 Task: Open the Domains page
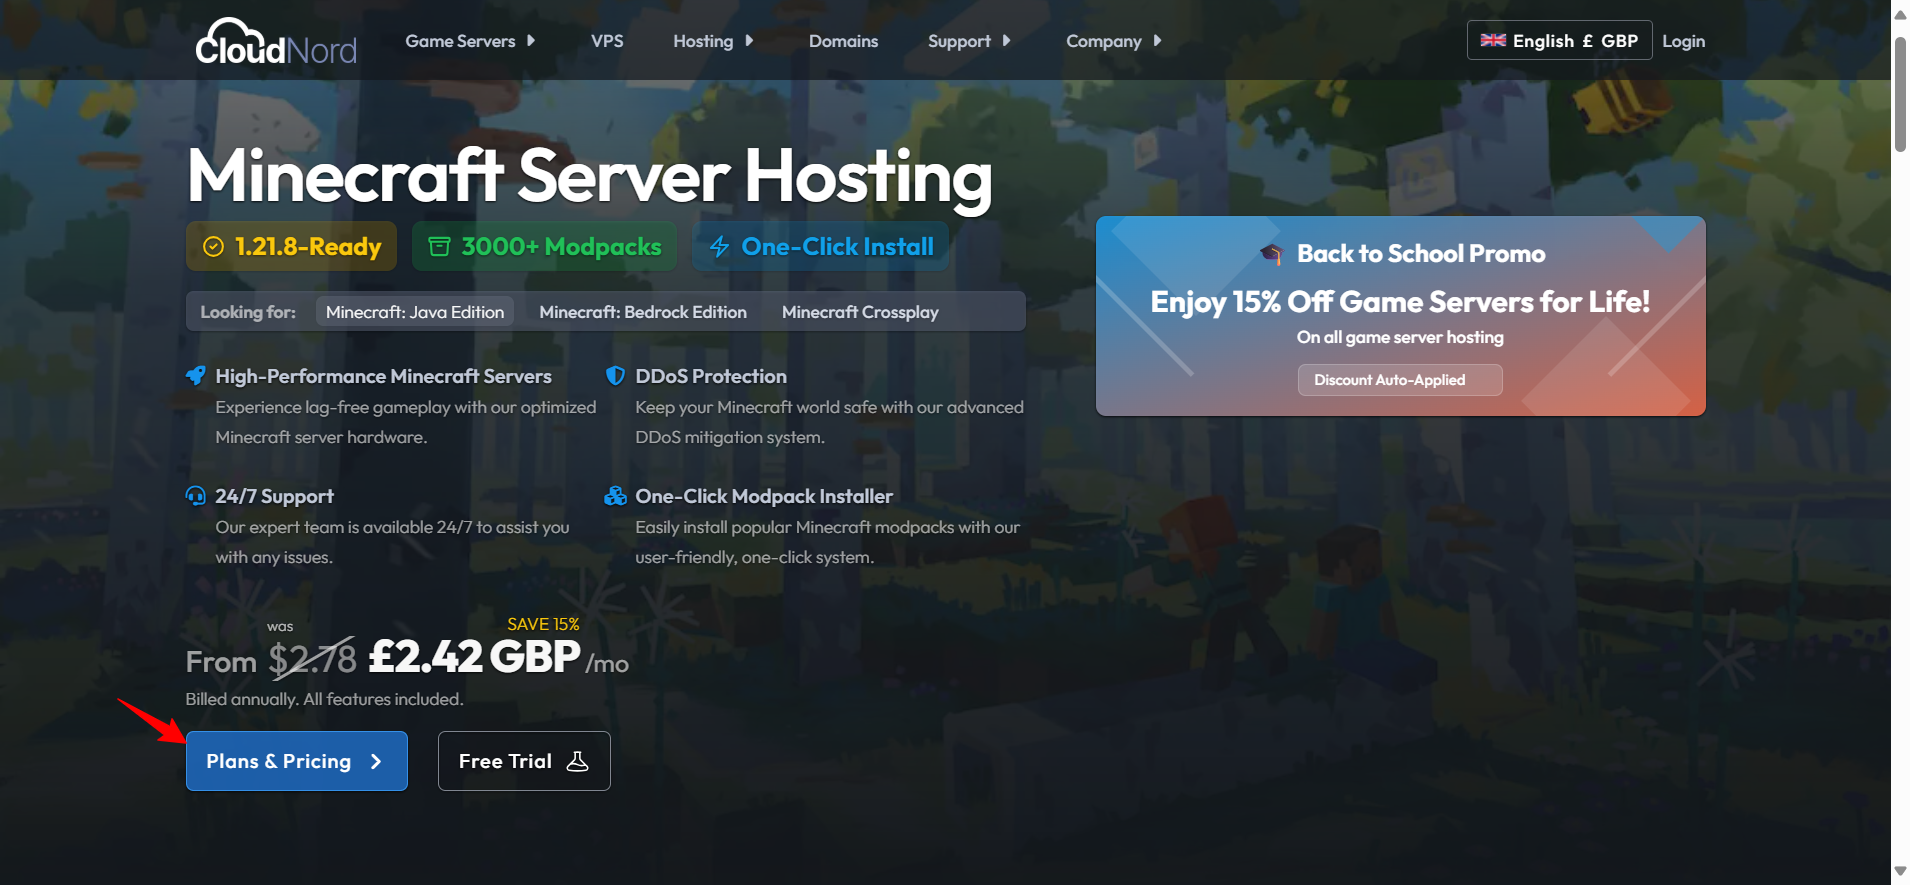tap(843, 41)
